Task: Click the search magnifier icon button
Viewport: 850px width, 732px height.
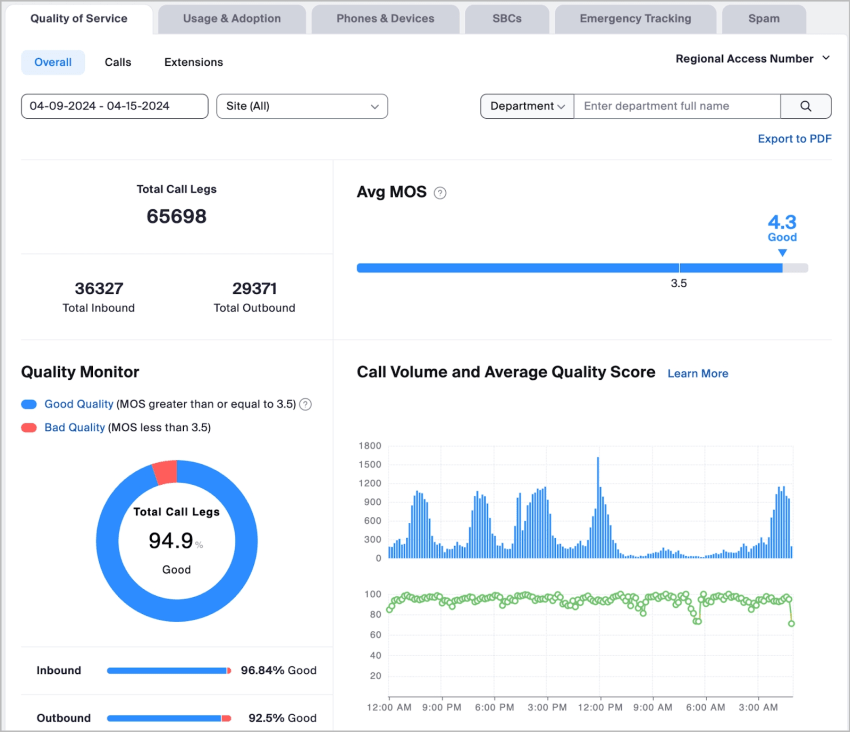Action: pos(805,106)
